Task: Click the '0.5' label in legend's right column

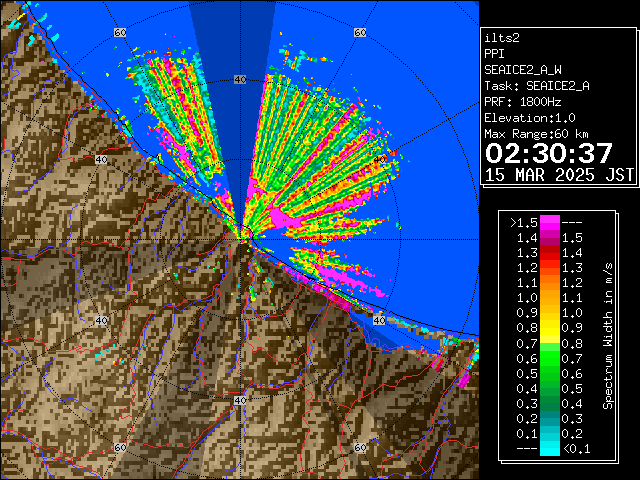Action: (572, 389)
